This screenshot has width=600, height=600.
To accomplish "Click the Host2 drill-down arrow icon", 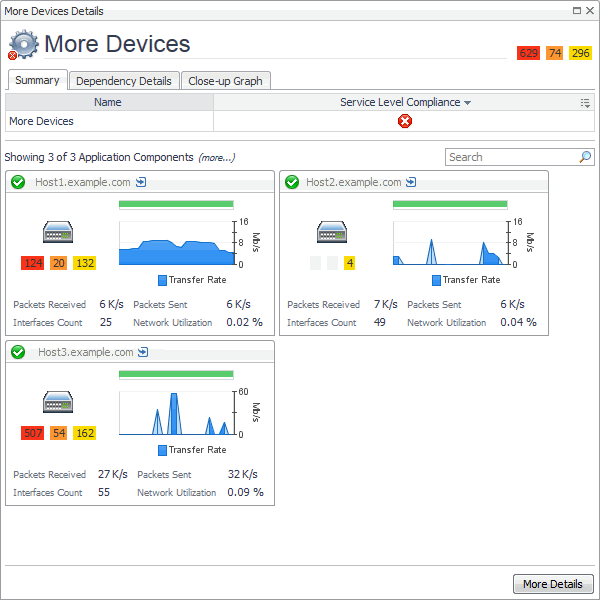I will point(411,182).
